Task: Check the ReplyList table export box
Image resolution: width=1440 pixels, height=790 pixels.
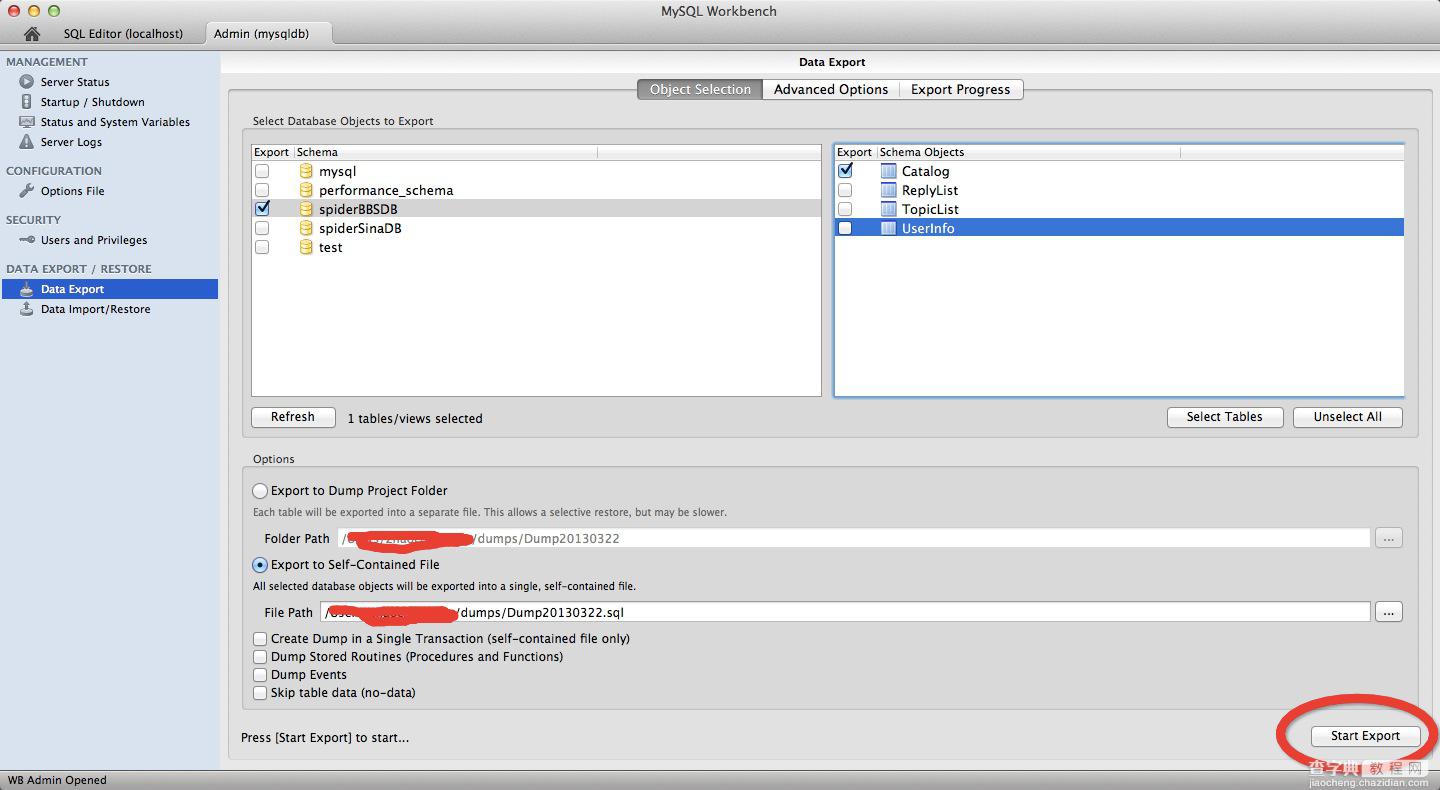Action: (845, 190)
